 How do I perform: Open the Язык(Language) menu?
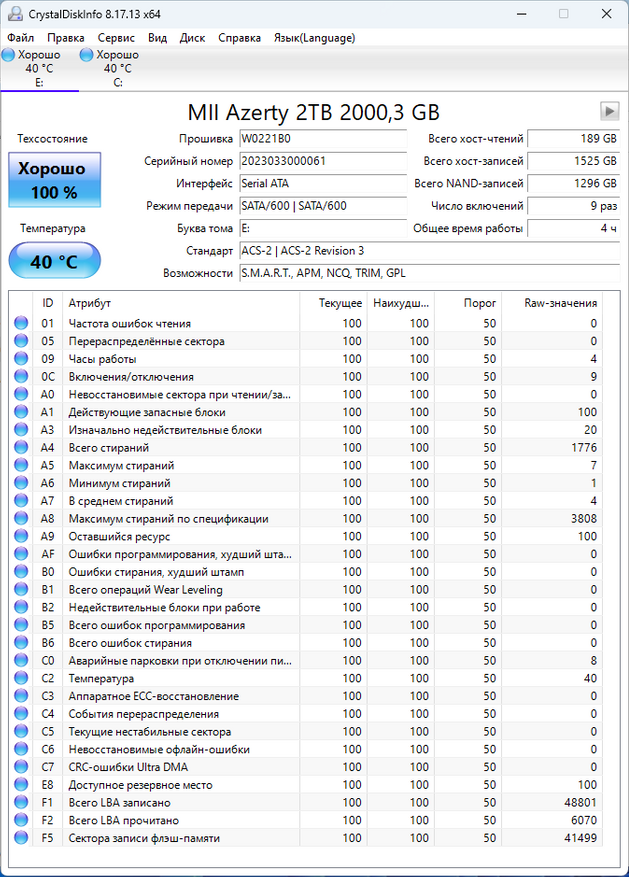click(314, 37)
